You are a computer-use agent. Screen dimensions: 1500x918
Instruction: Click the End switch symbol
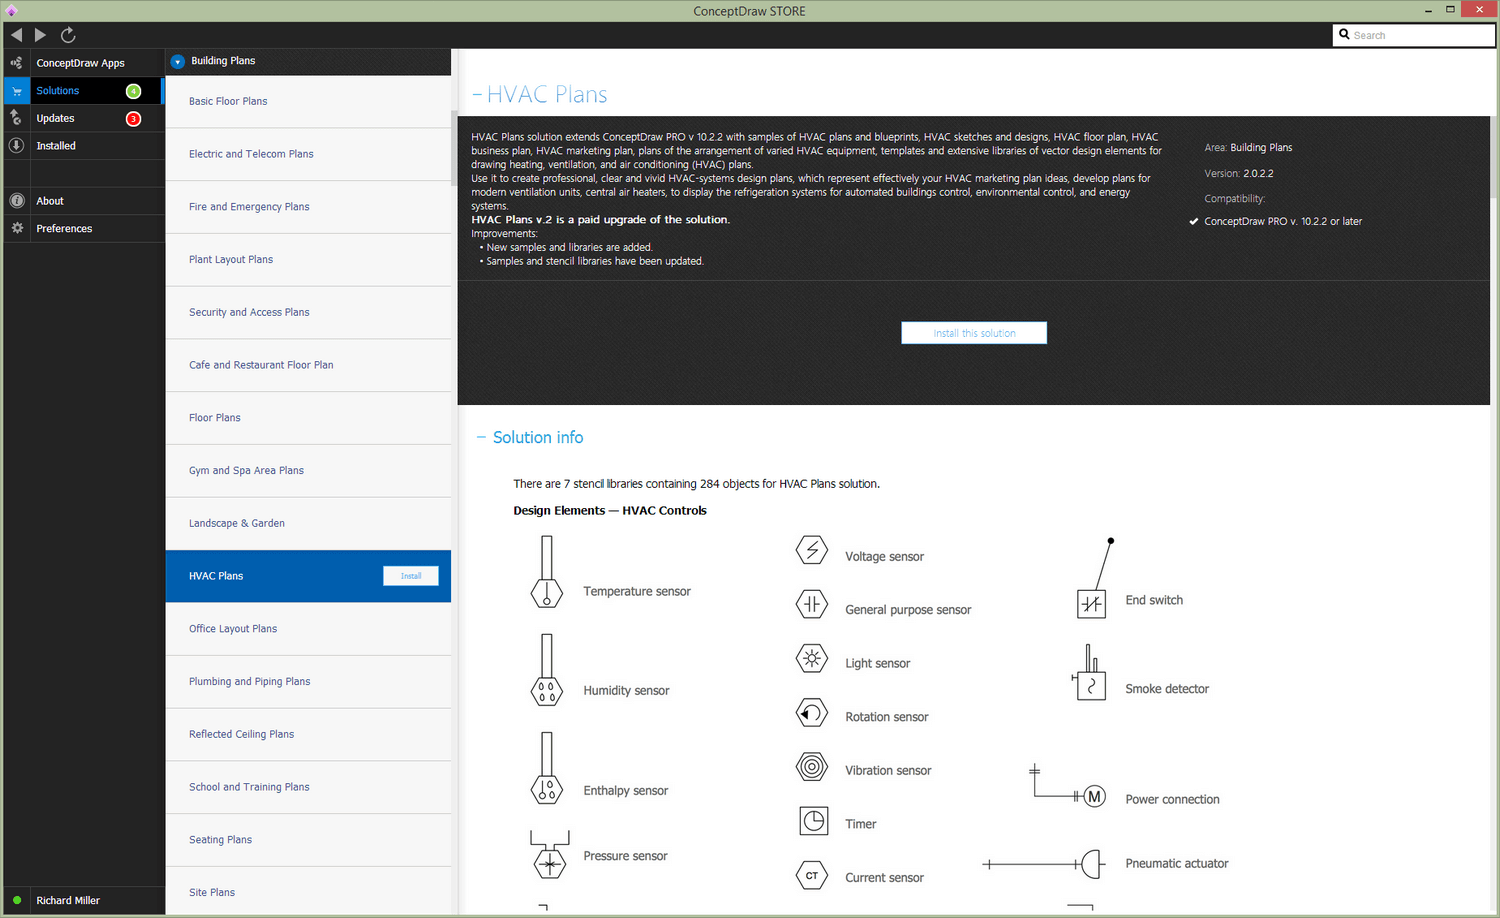coord(1095,578)
